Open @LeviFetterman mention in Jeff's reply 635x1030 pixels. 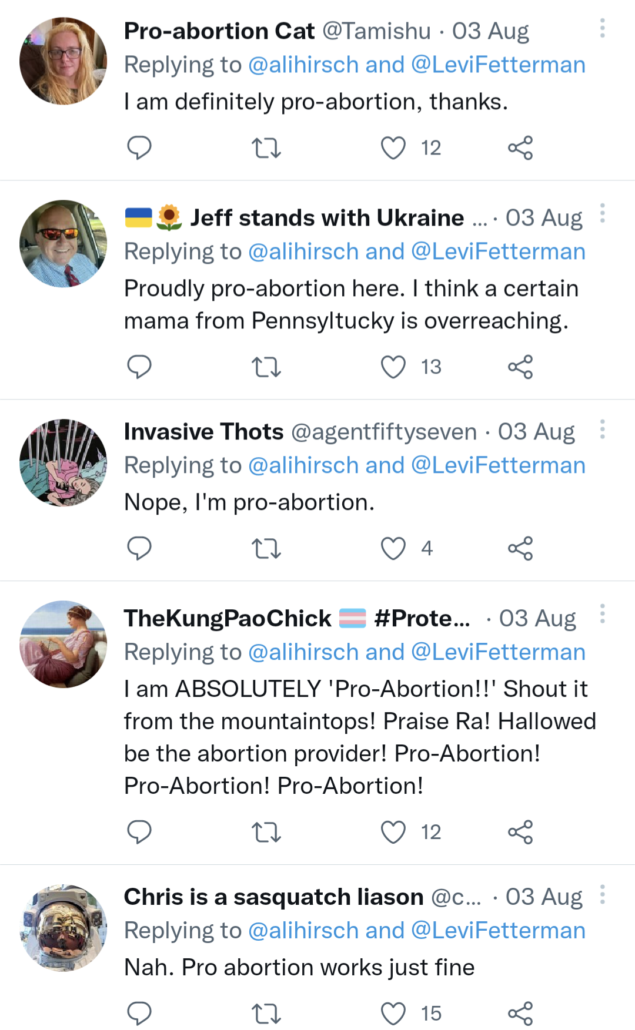click(x=500, y=251)
